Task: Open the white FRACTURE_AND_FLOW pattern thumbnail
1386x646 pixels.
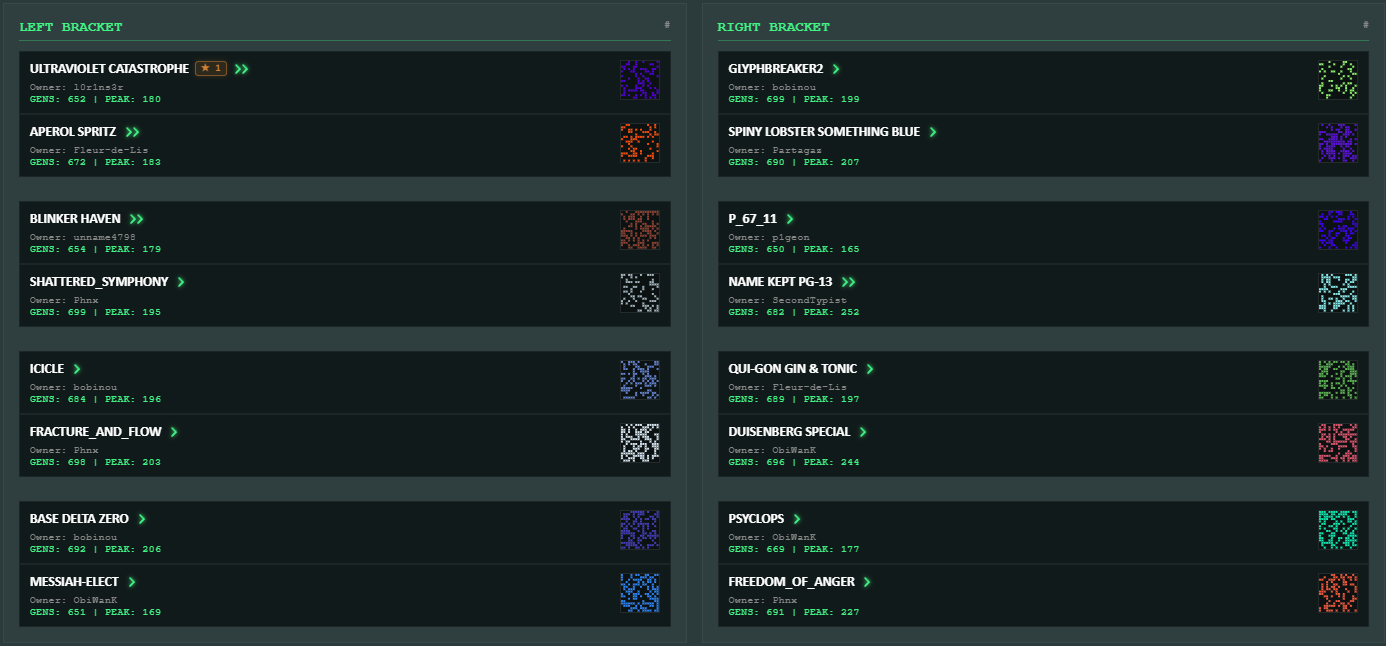Action: pos(640,443)
